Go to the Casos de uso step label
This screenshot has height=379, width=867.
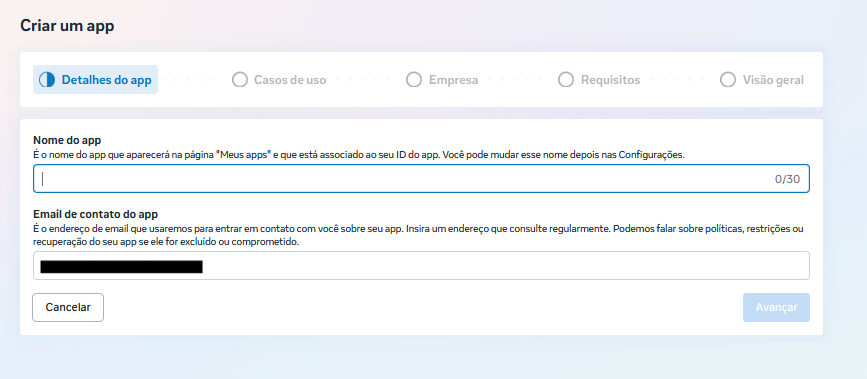click(x=290, y=80)
